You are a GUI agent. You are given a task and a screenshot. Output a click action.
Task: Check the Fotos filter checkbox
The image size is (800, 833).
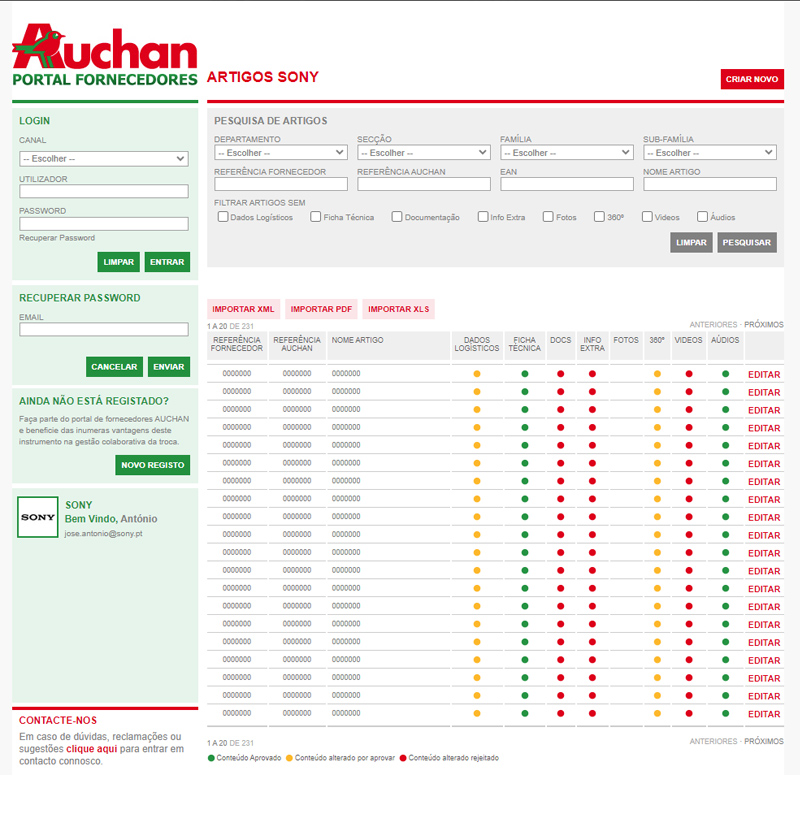click(548, 216)
